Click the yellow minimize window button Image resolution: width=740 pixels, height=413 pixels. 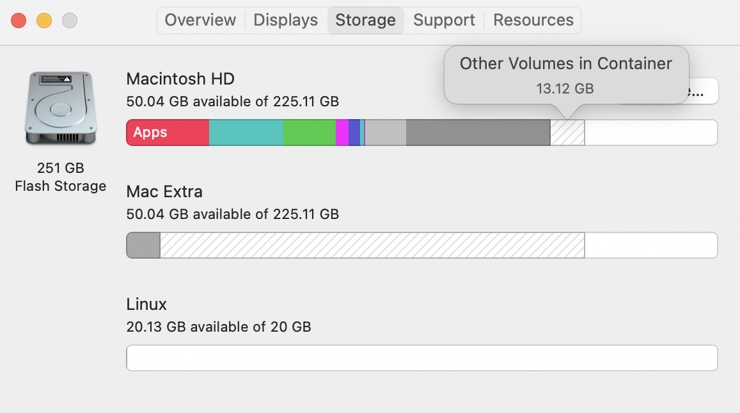(44, 21)
